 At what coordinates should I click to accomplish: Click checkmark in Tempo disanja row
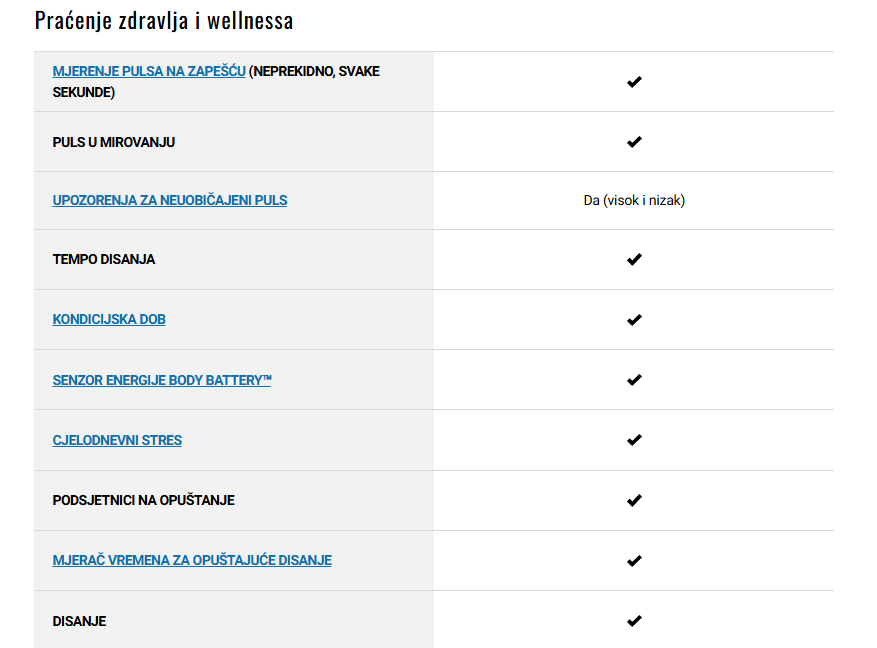[634, 259]
